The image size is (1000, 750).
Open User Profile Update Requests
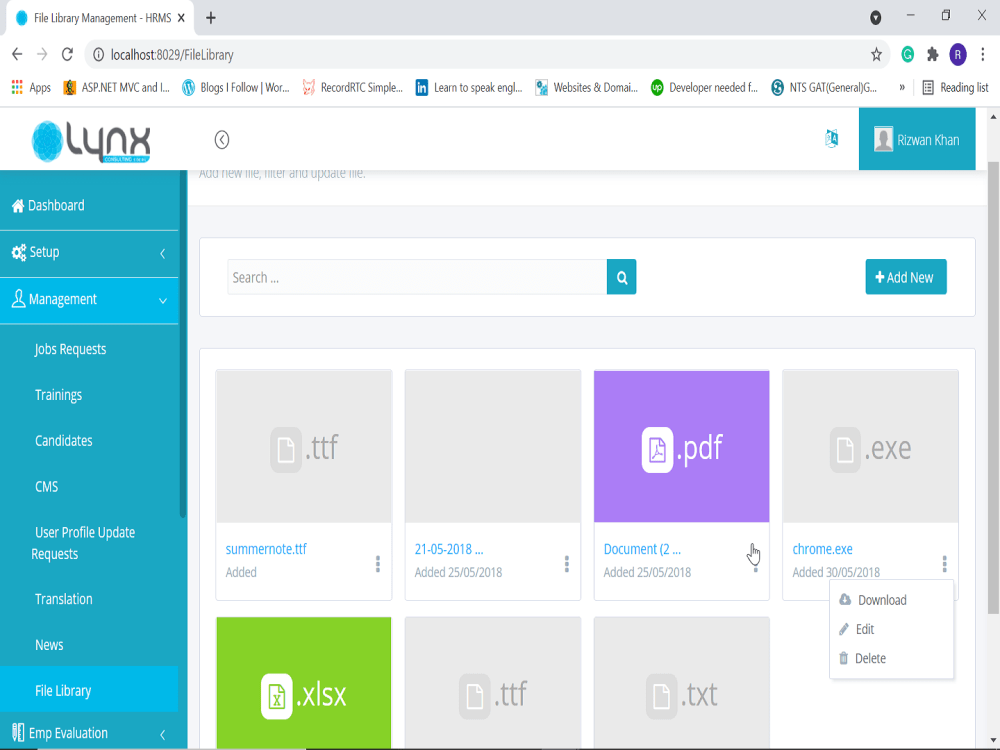pos(83,543)
